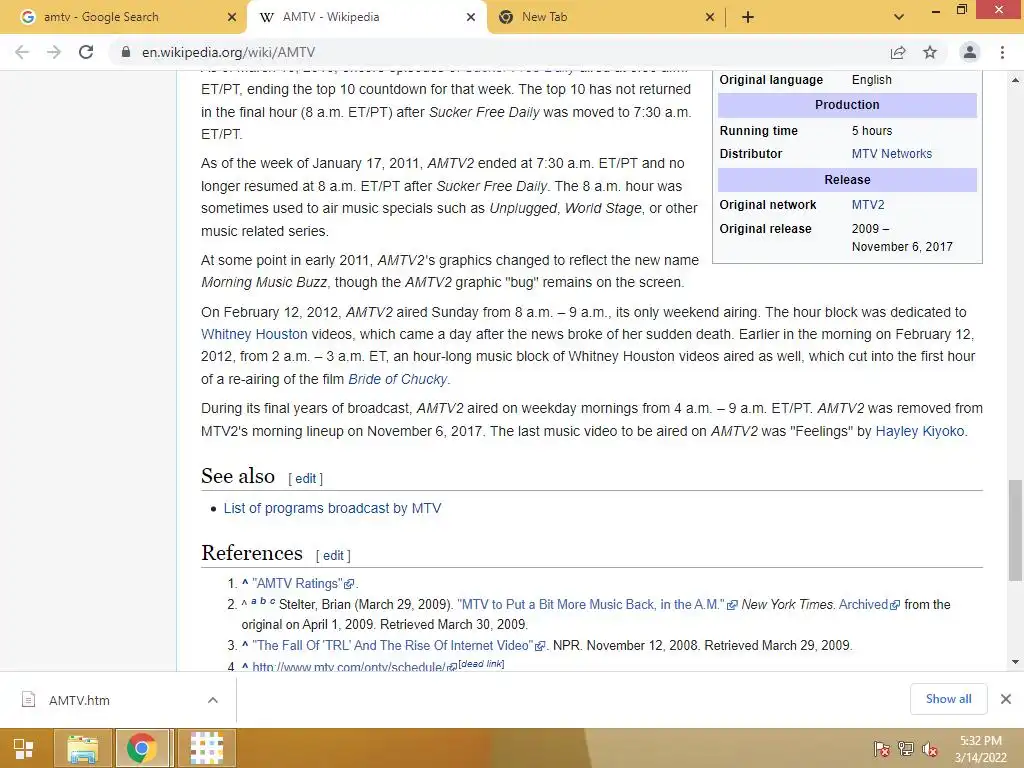Bookmark this page with star icon

click(930, 52)
